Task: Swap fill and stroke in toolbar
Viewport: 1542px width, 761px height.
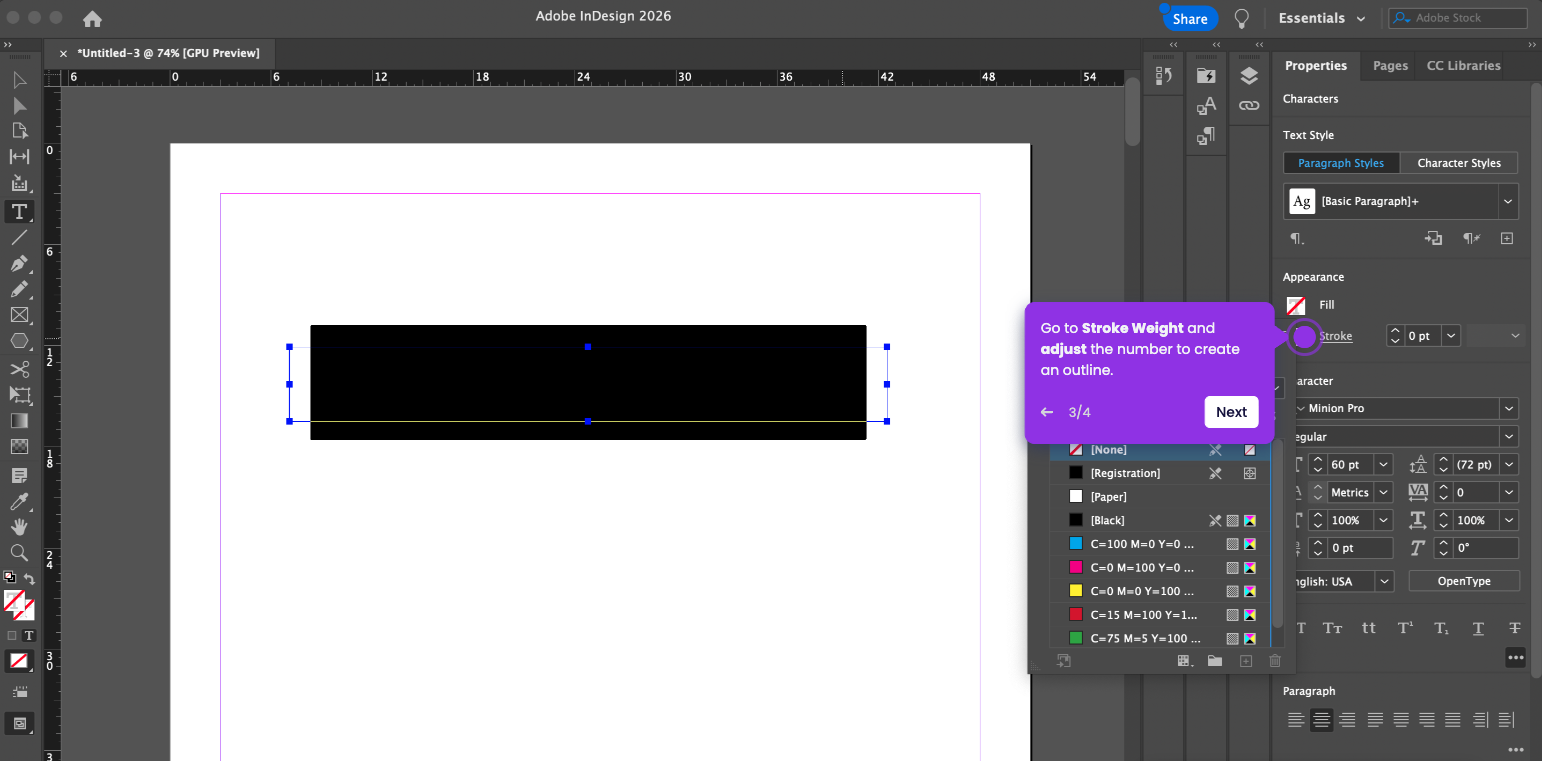Action: click(29, 579)
